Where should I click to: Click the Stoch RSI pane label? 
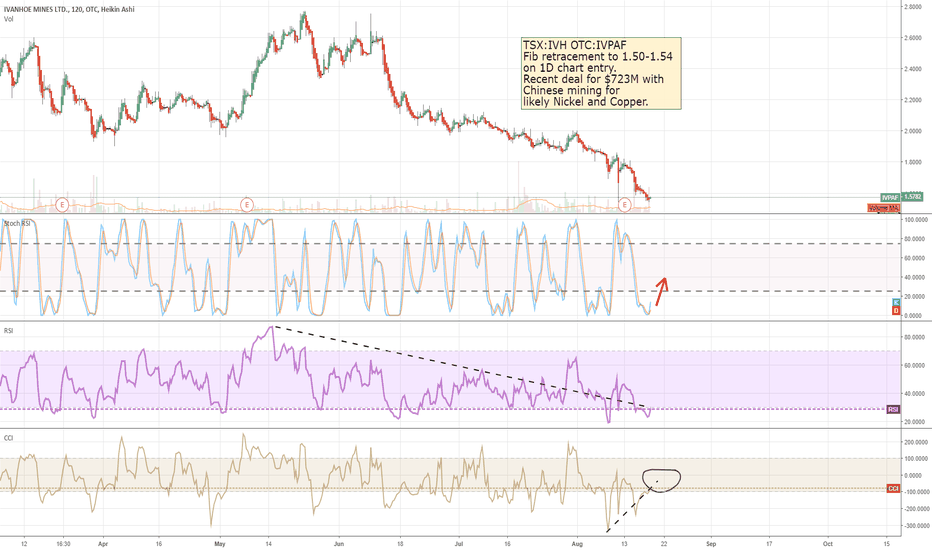coord(17,224)
